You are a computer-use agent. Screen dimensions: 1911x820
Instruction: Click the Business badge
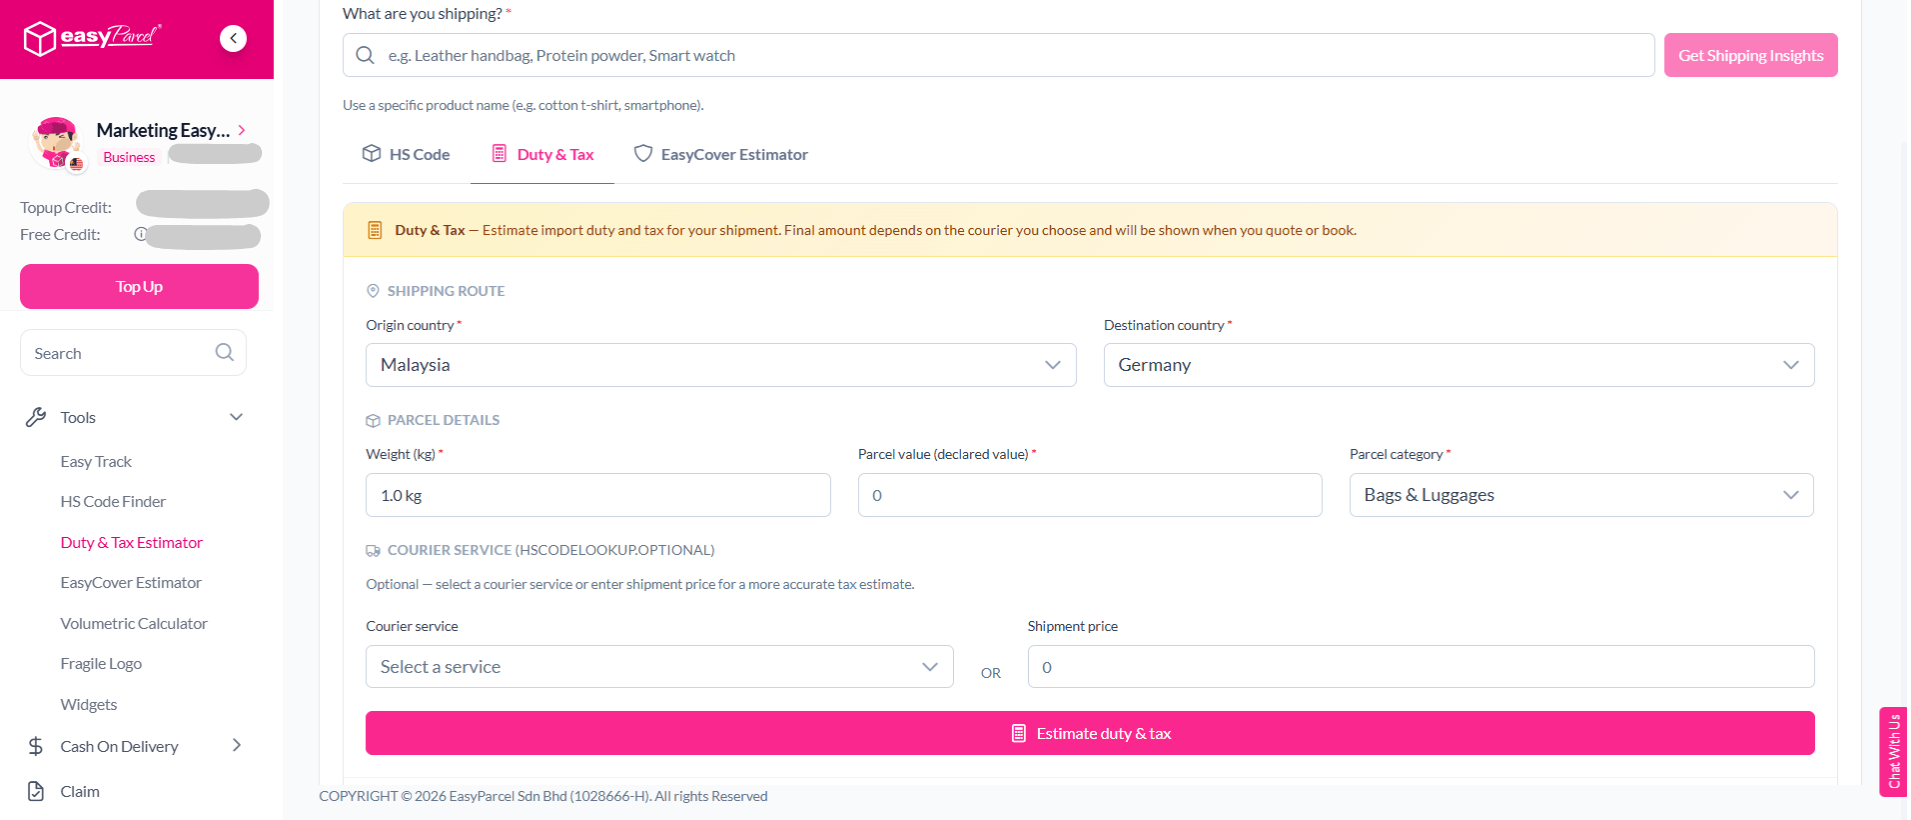coord(129,157)
